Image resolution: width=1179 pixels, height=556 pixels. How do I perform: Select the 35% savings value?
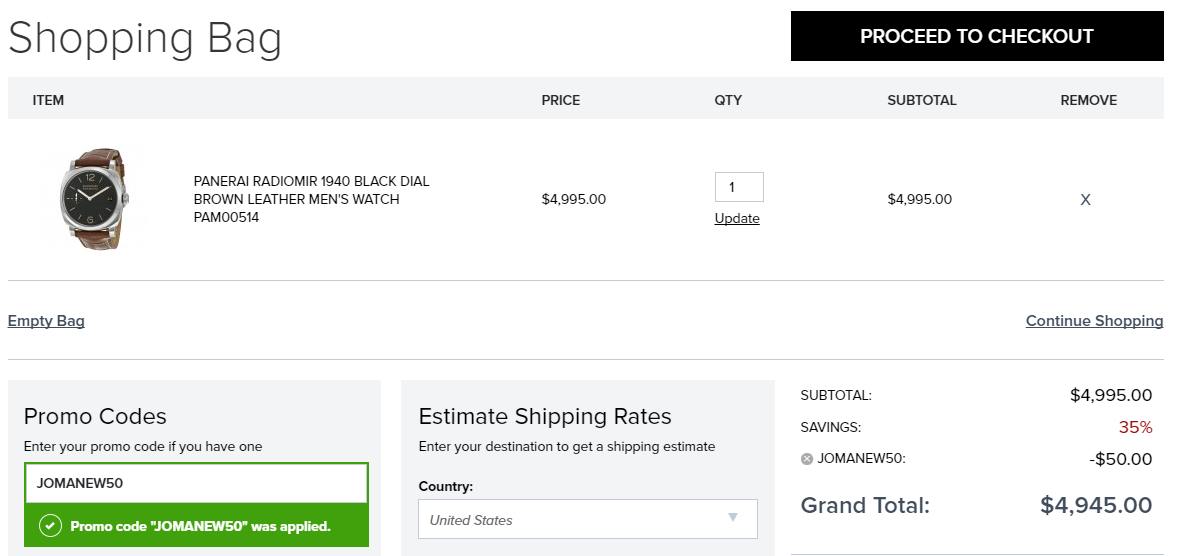1135,427
